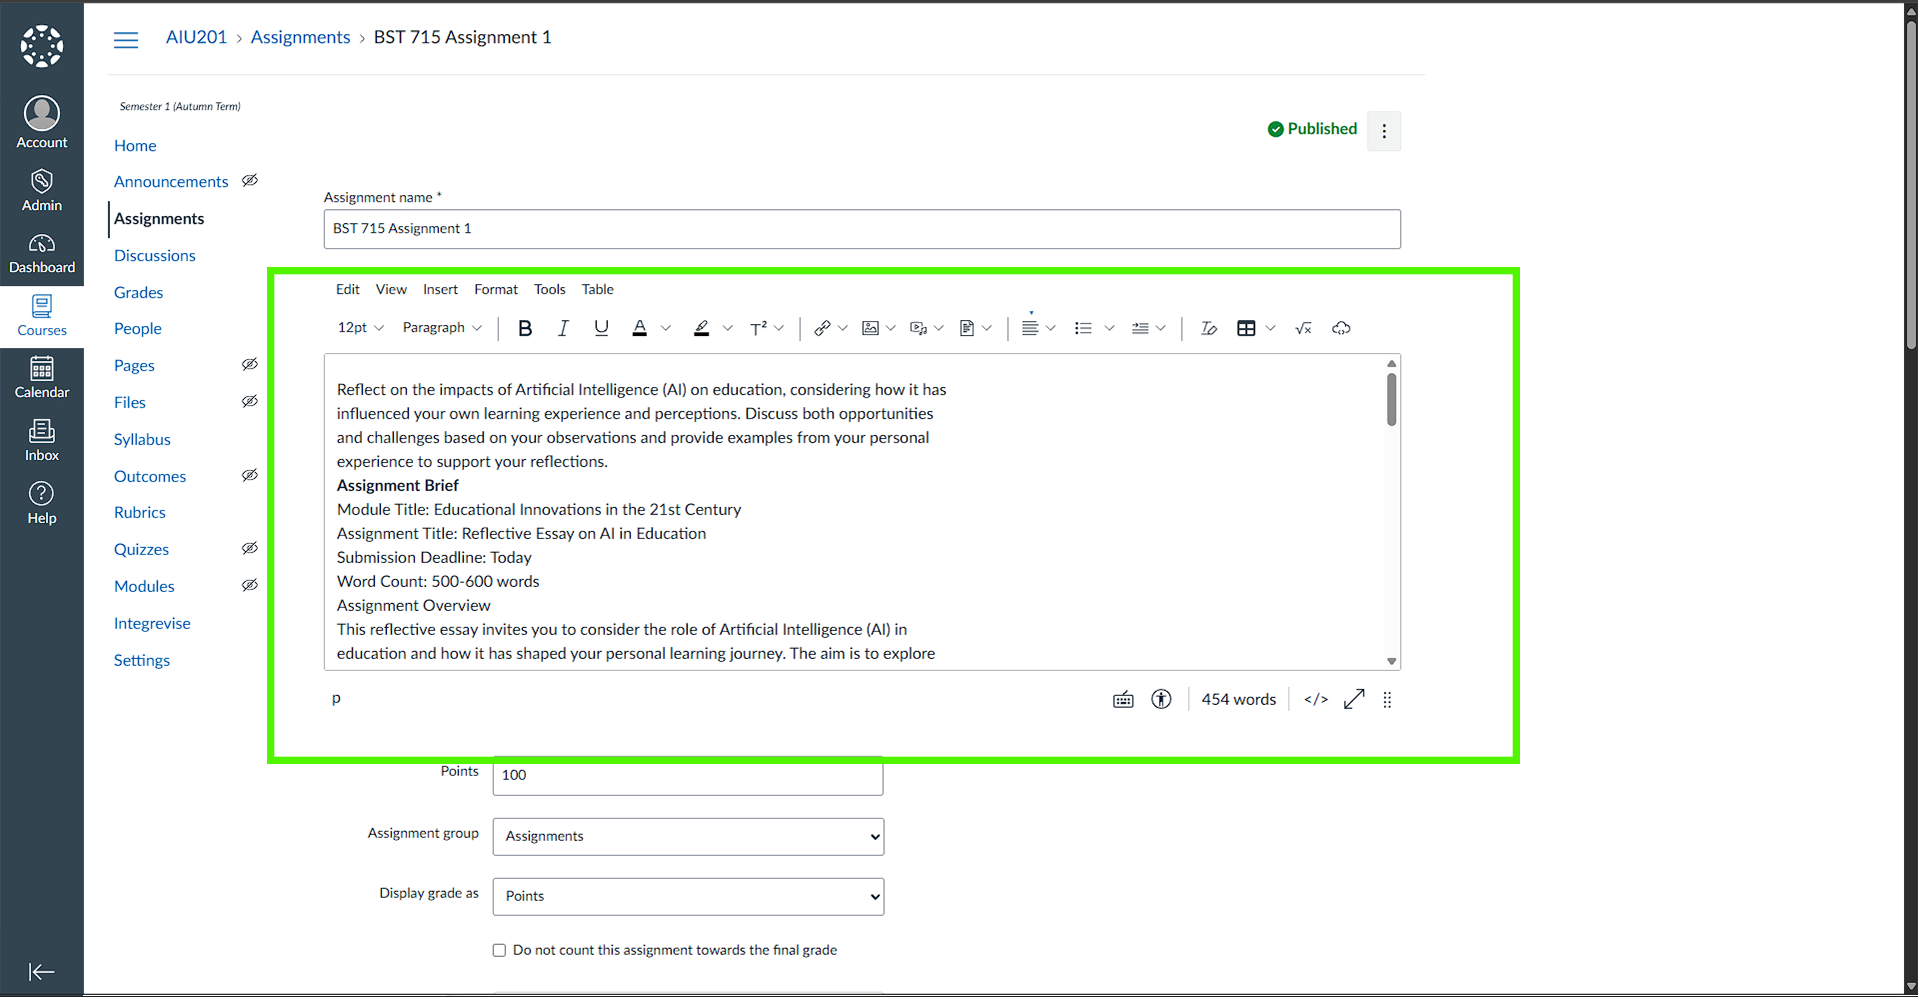Click the text alignment icon

pos(1030,328)
